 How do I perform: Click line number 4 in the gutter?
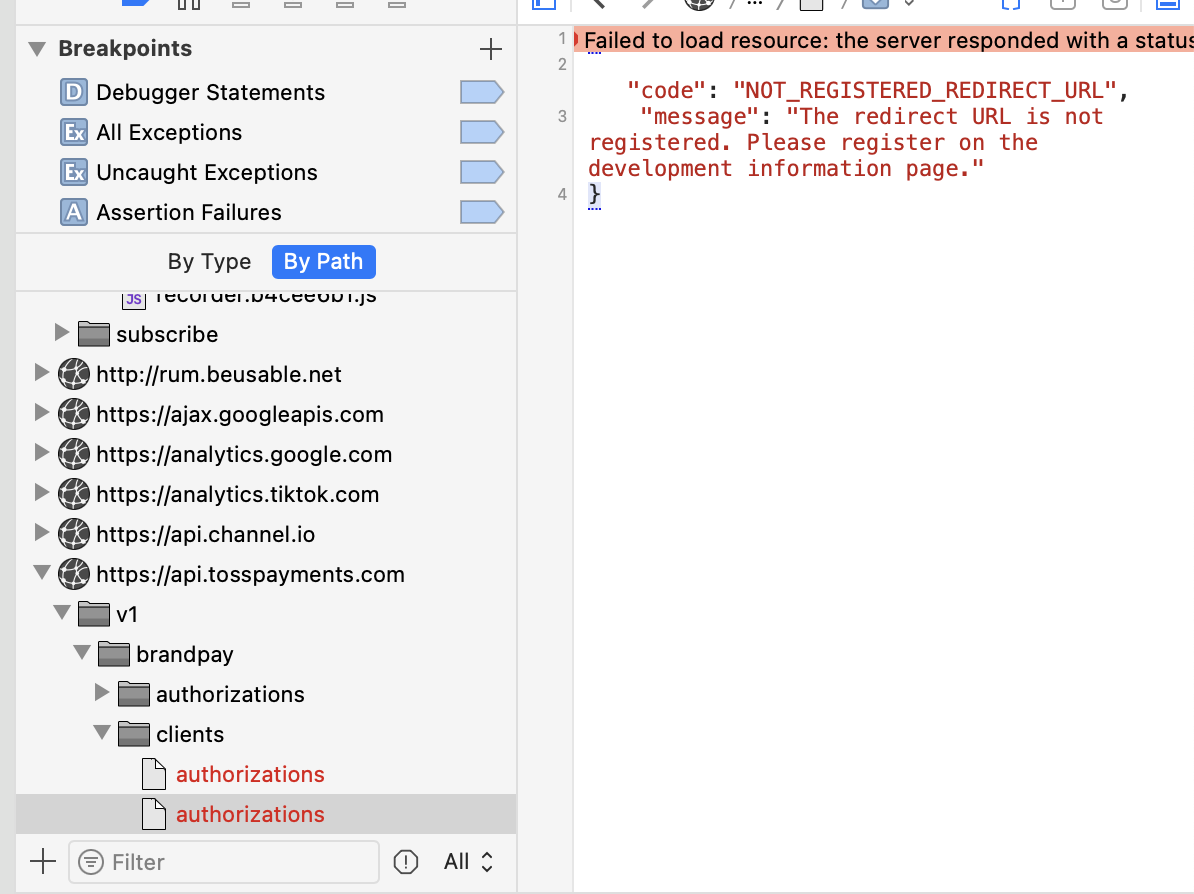(x=562, y=194)
